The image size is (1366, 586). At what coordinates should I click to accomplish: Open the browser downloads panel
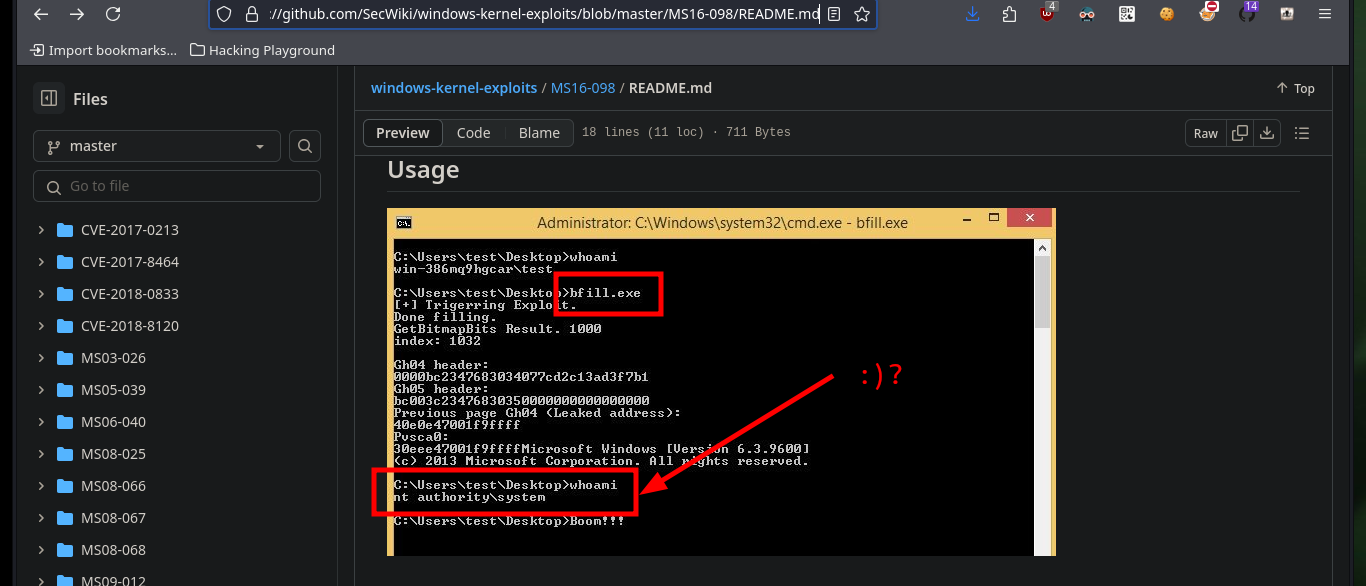point(972,14)
